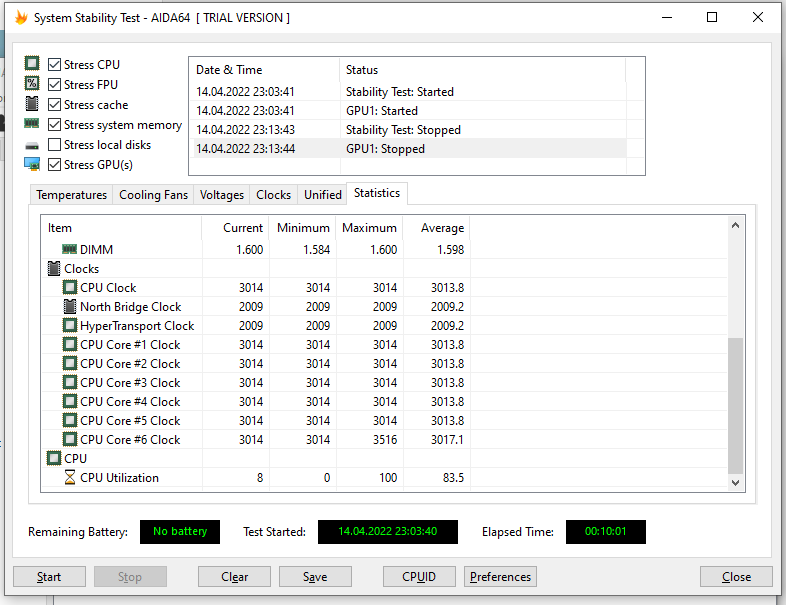Maximize the AIDA64 window

pos(712,18)
